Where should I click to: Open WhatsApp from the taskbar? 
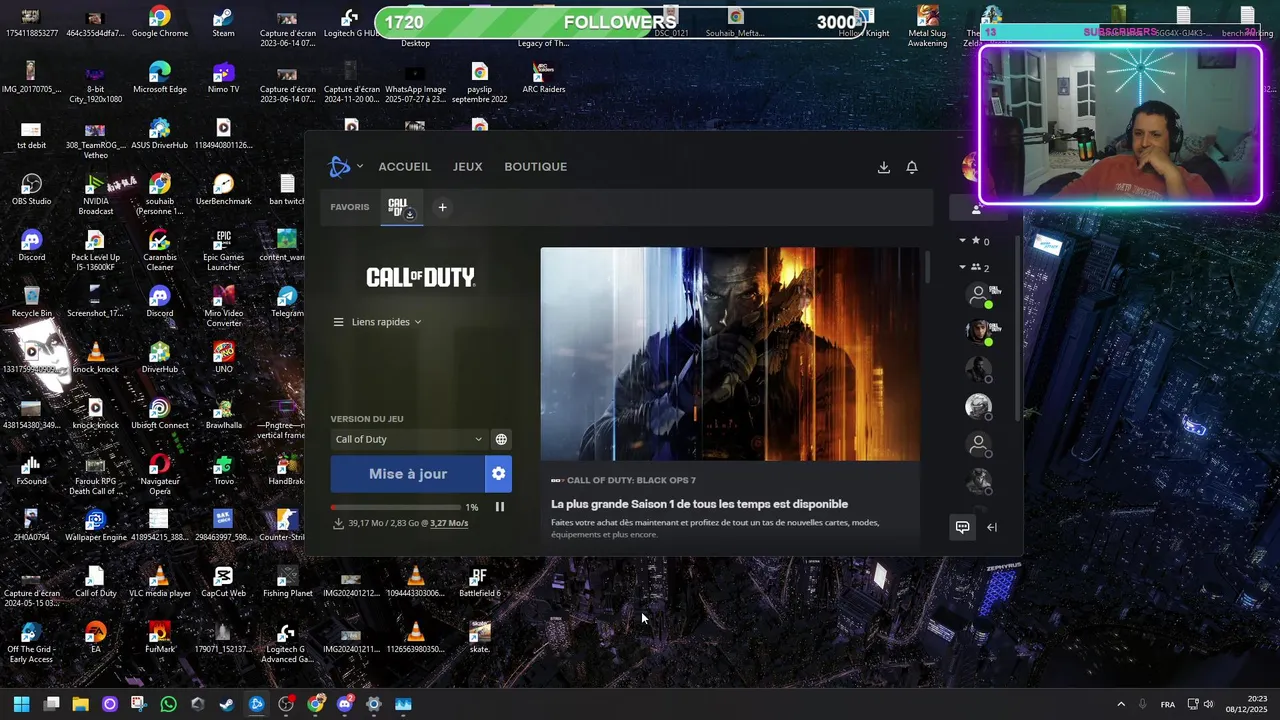[168, 704]
